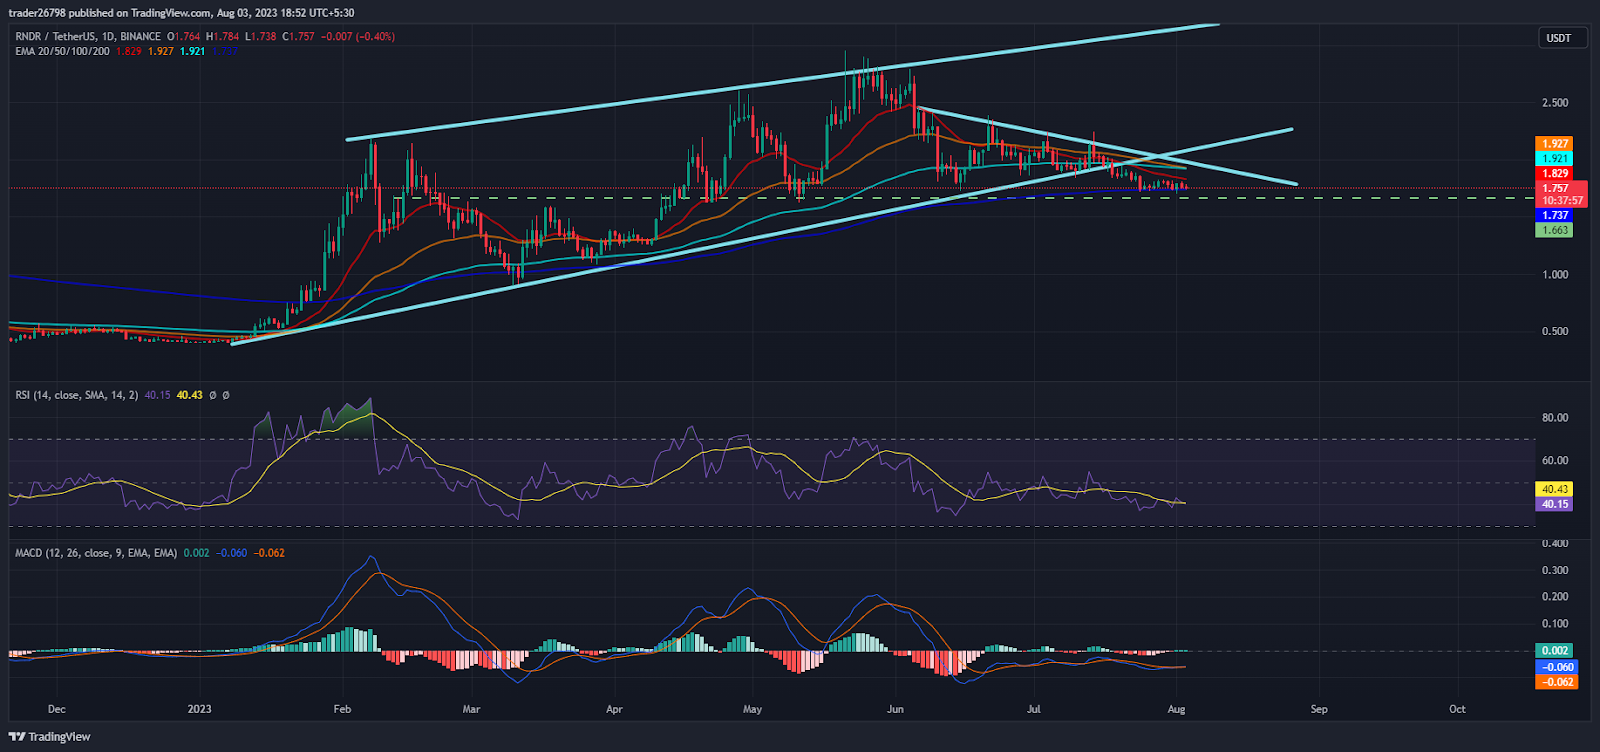Viewport: 1600px width, 752px height.
Task: Click the cyan 1.921 EMA price label
Action: click(1555, 158)
